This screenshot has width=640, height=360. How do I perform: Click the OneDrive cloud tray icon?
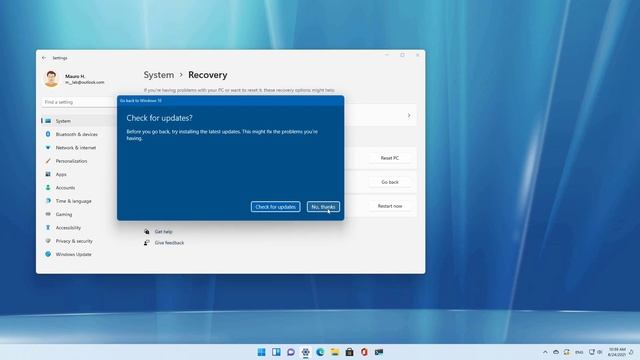pyautogui.click(x=556, y=352)
